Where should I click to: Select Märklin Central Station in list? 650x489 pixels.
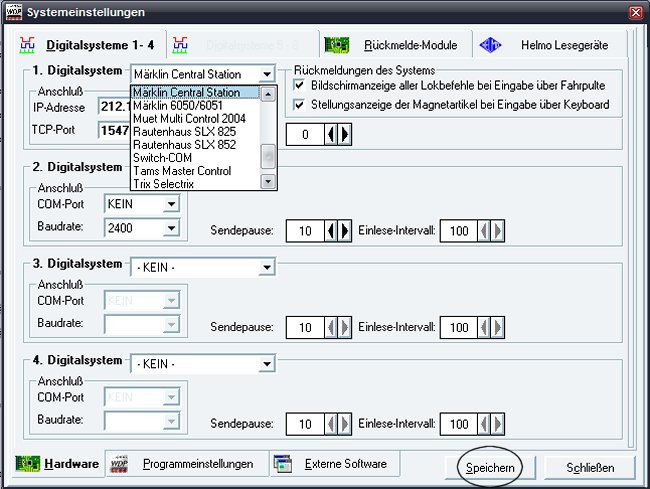[195, 92]
